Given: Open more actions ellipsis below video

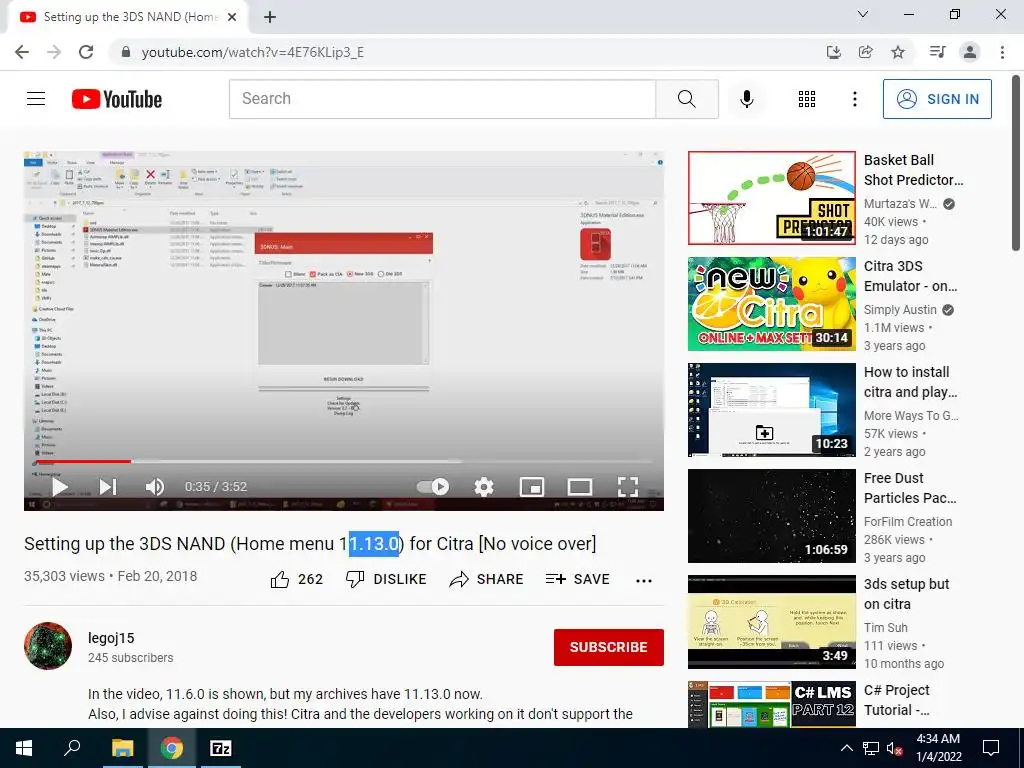Looking at the screenshot, I should (x=644, y=580).
